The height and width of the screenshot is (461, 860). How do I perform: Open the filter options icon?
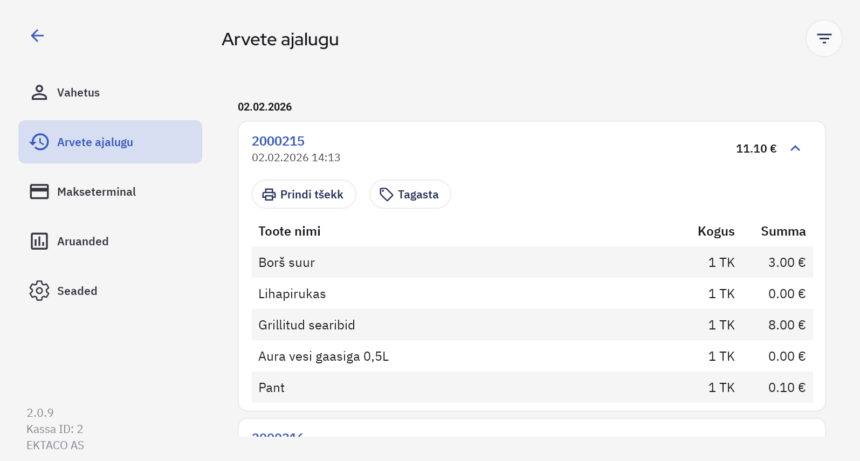click(x=824, y=39)
